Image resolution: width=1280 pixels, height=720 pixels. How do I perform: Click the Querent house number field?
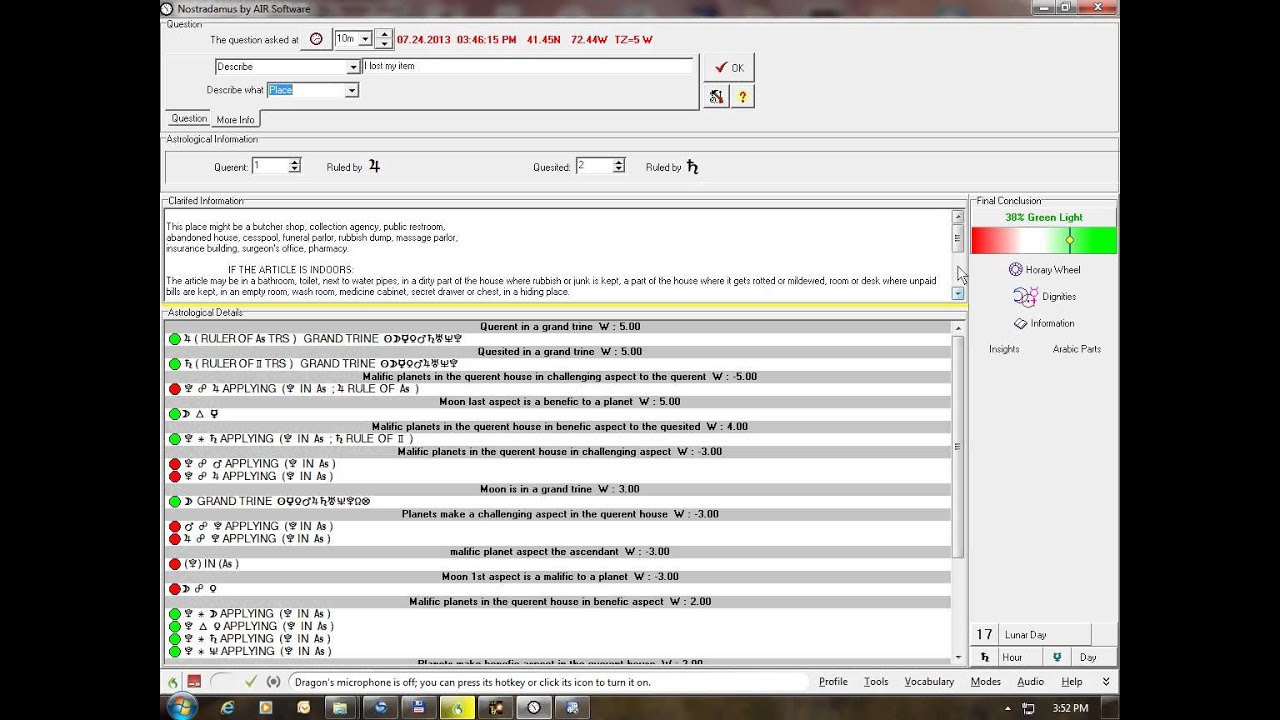coord(270,166)
